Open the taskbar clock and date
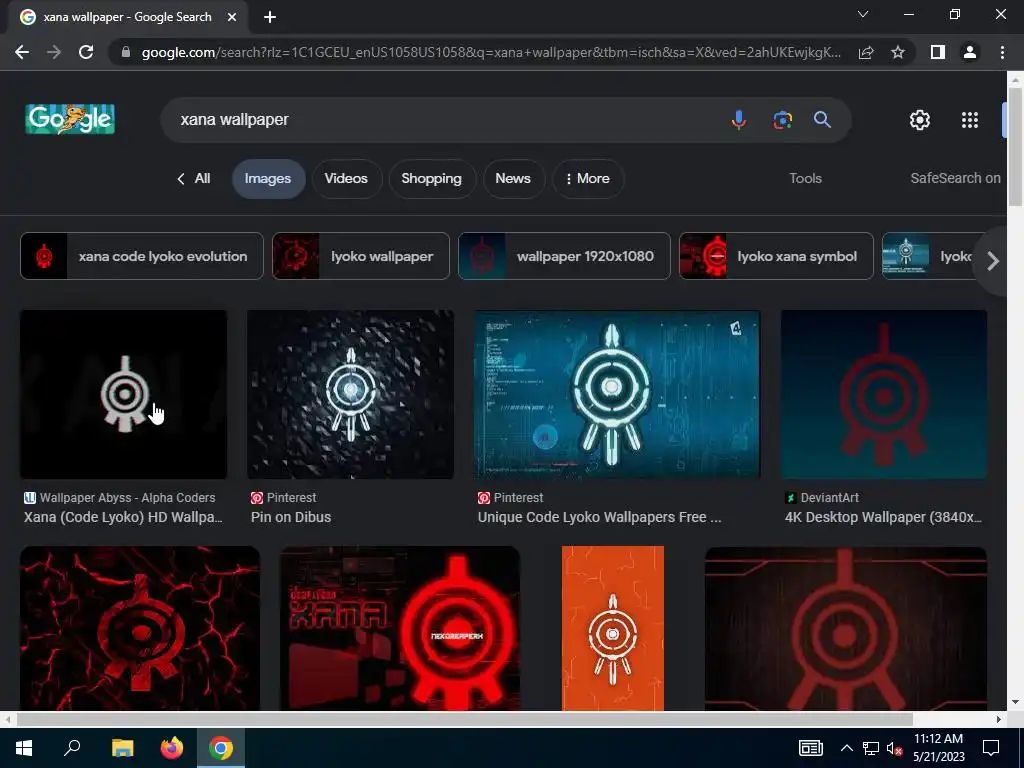 click(x=938, y=748)
